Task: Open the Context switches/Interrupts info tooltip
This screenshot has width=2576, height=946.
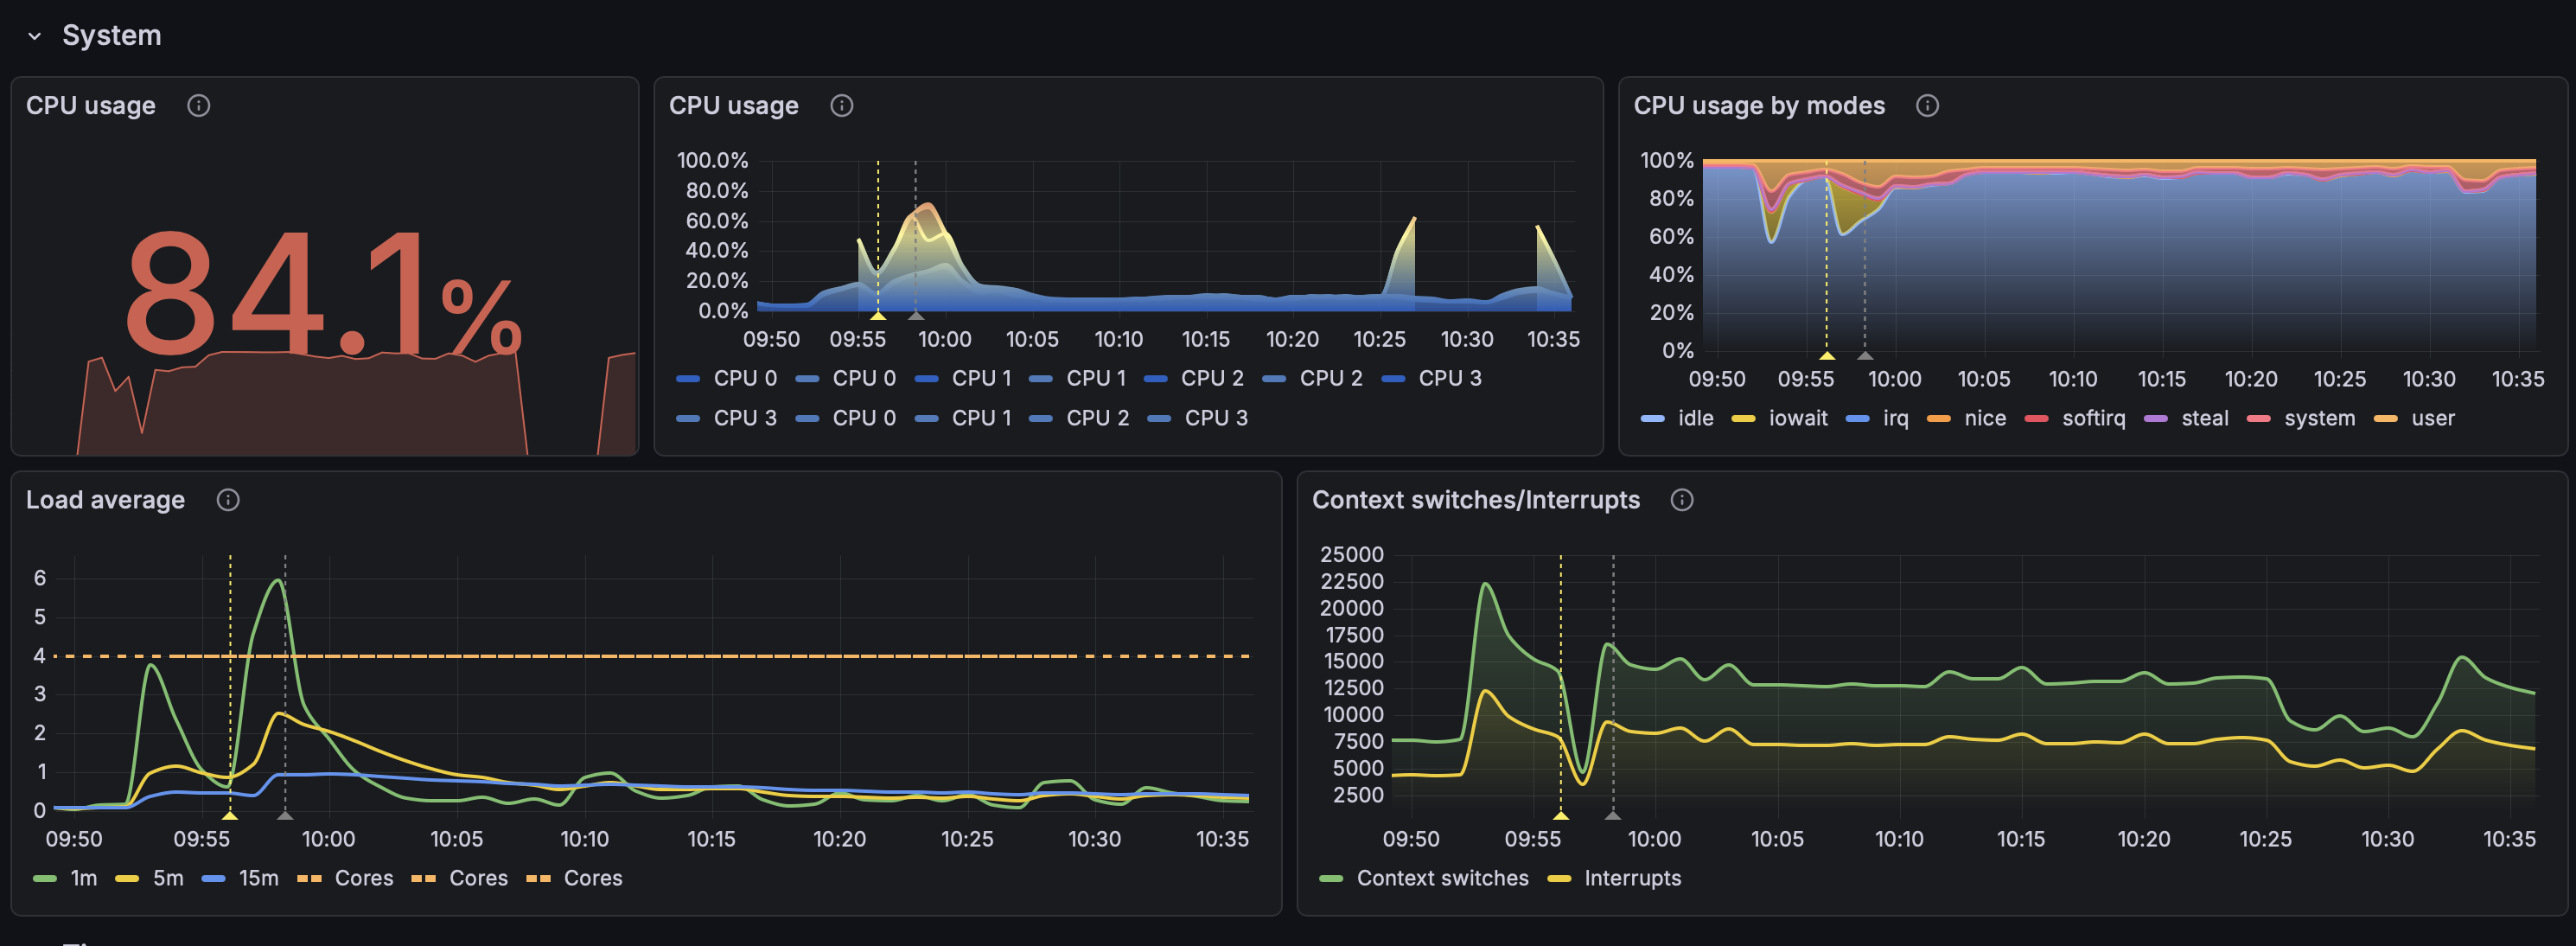Action: [x=1682, y=500]
